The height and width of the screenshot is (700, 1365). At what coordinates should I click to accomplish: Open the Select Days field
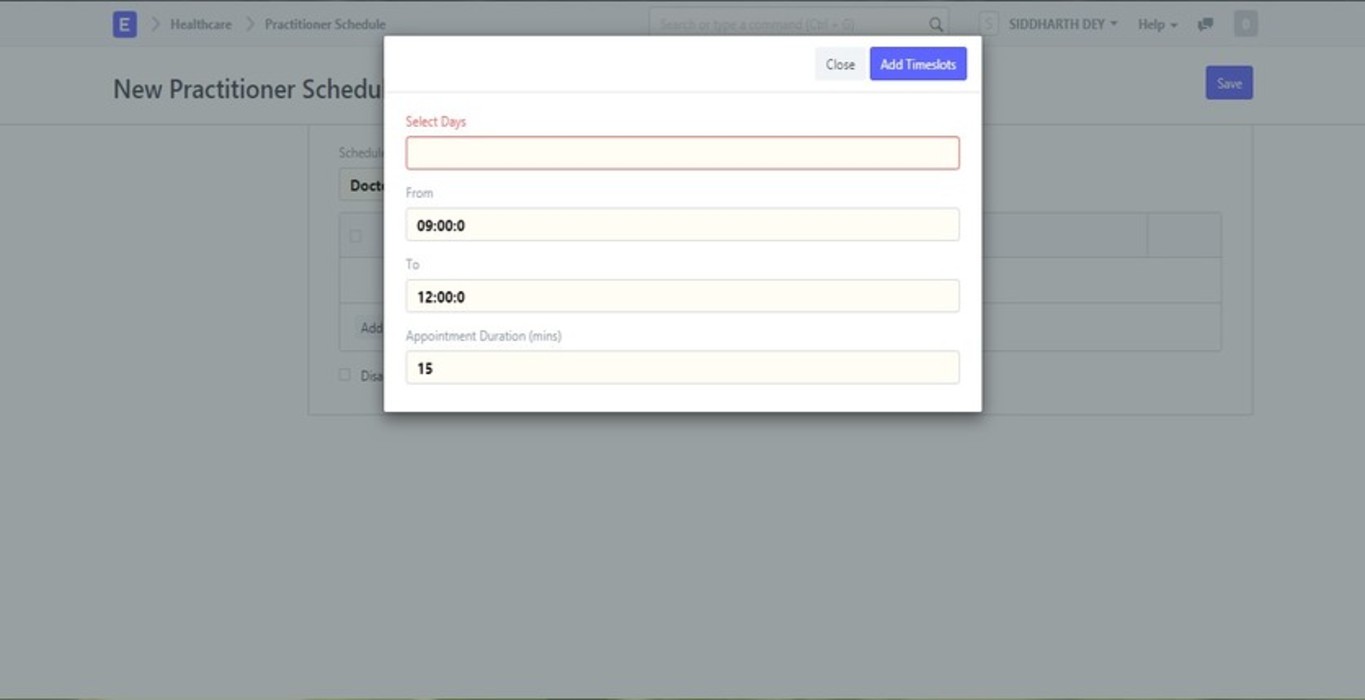click(682, 153)
